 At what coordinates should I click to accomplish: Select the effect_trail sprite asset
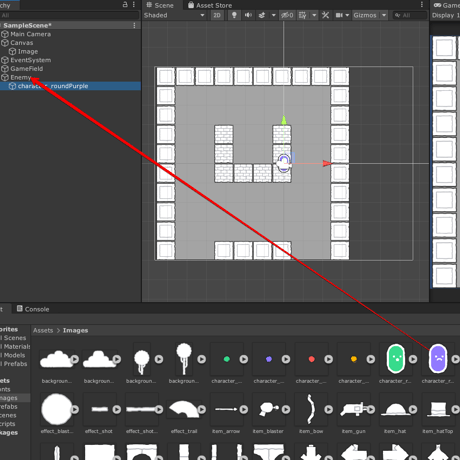184,409
